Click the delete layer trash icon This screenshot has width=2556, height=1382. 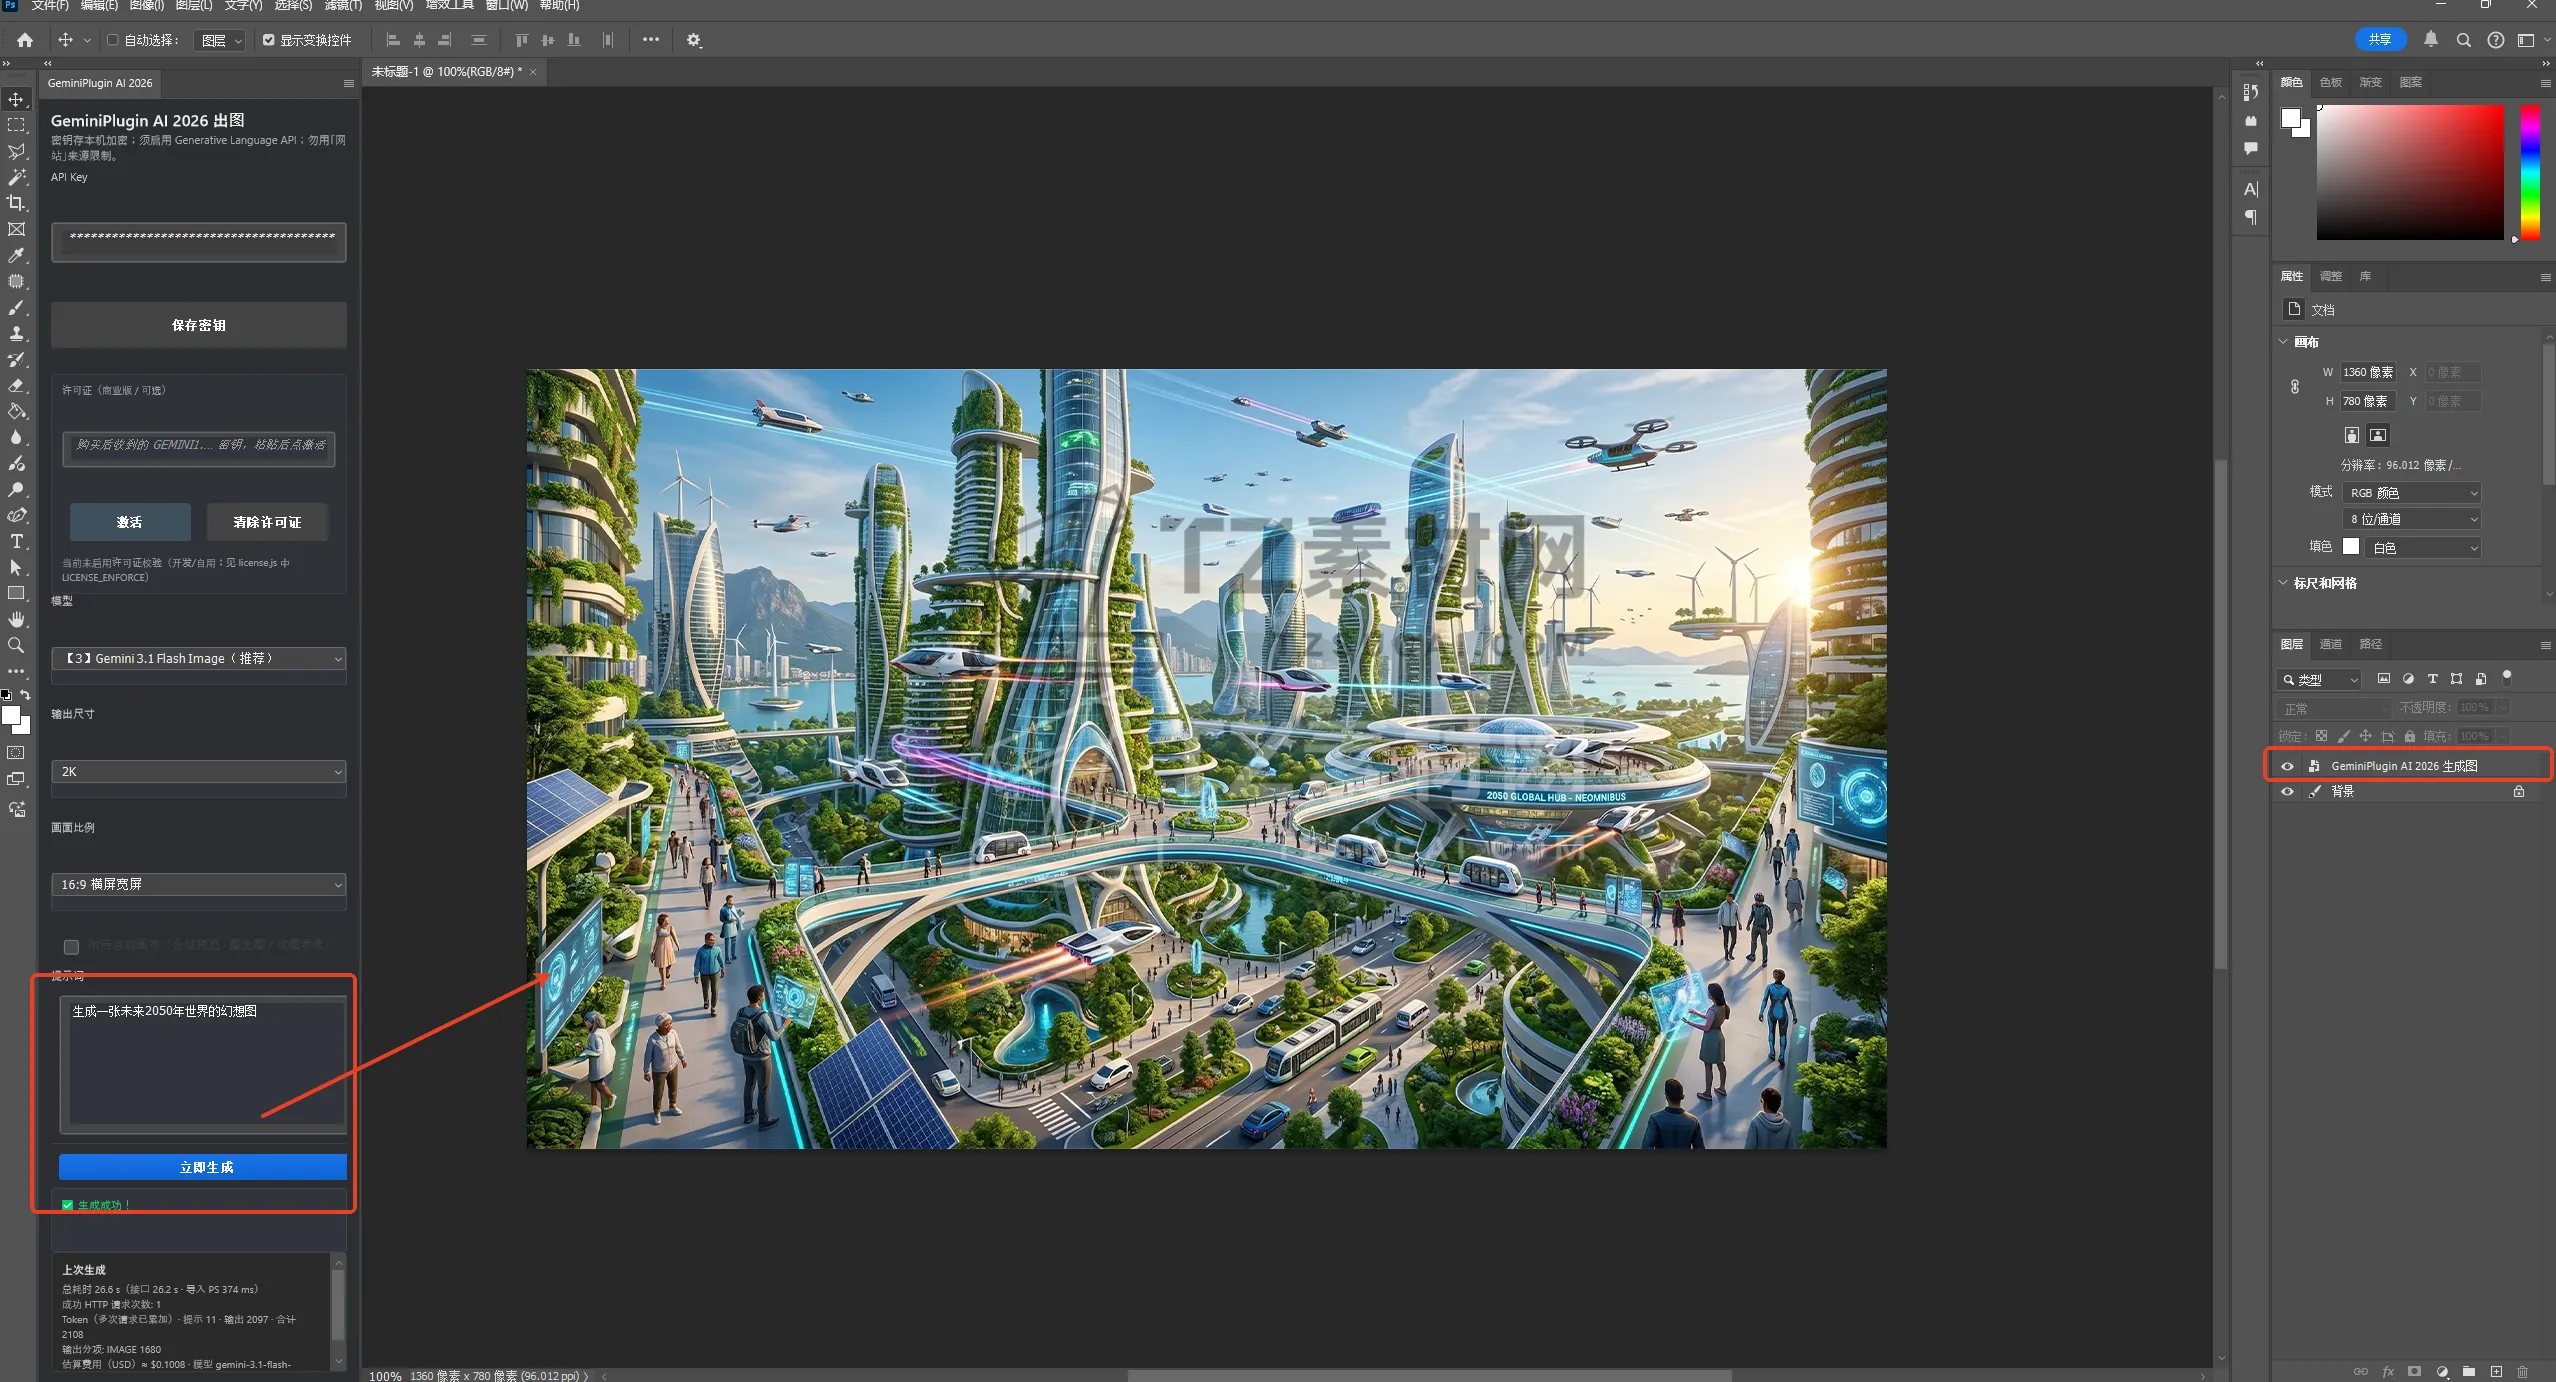pyautogui.click(x=2522, y=1371)
